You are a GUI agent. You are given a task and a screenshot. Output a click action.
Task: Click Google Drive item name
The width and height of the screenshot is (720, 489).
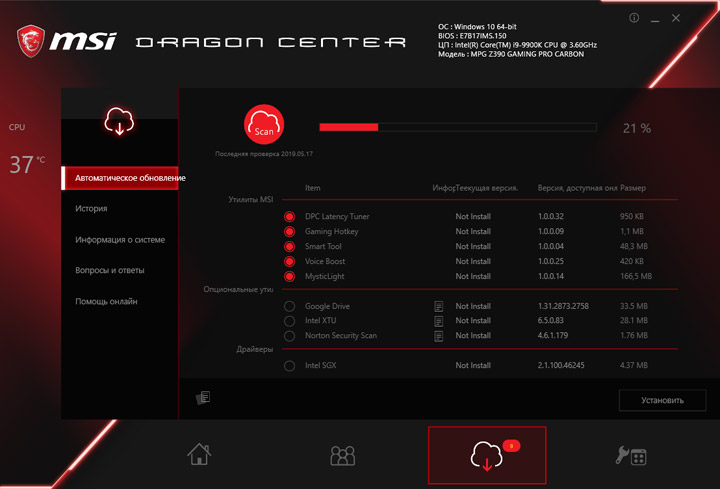pyautogui.click(x=327, y=306)
